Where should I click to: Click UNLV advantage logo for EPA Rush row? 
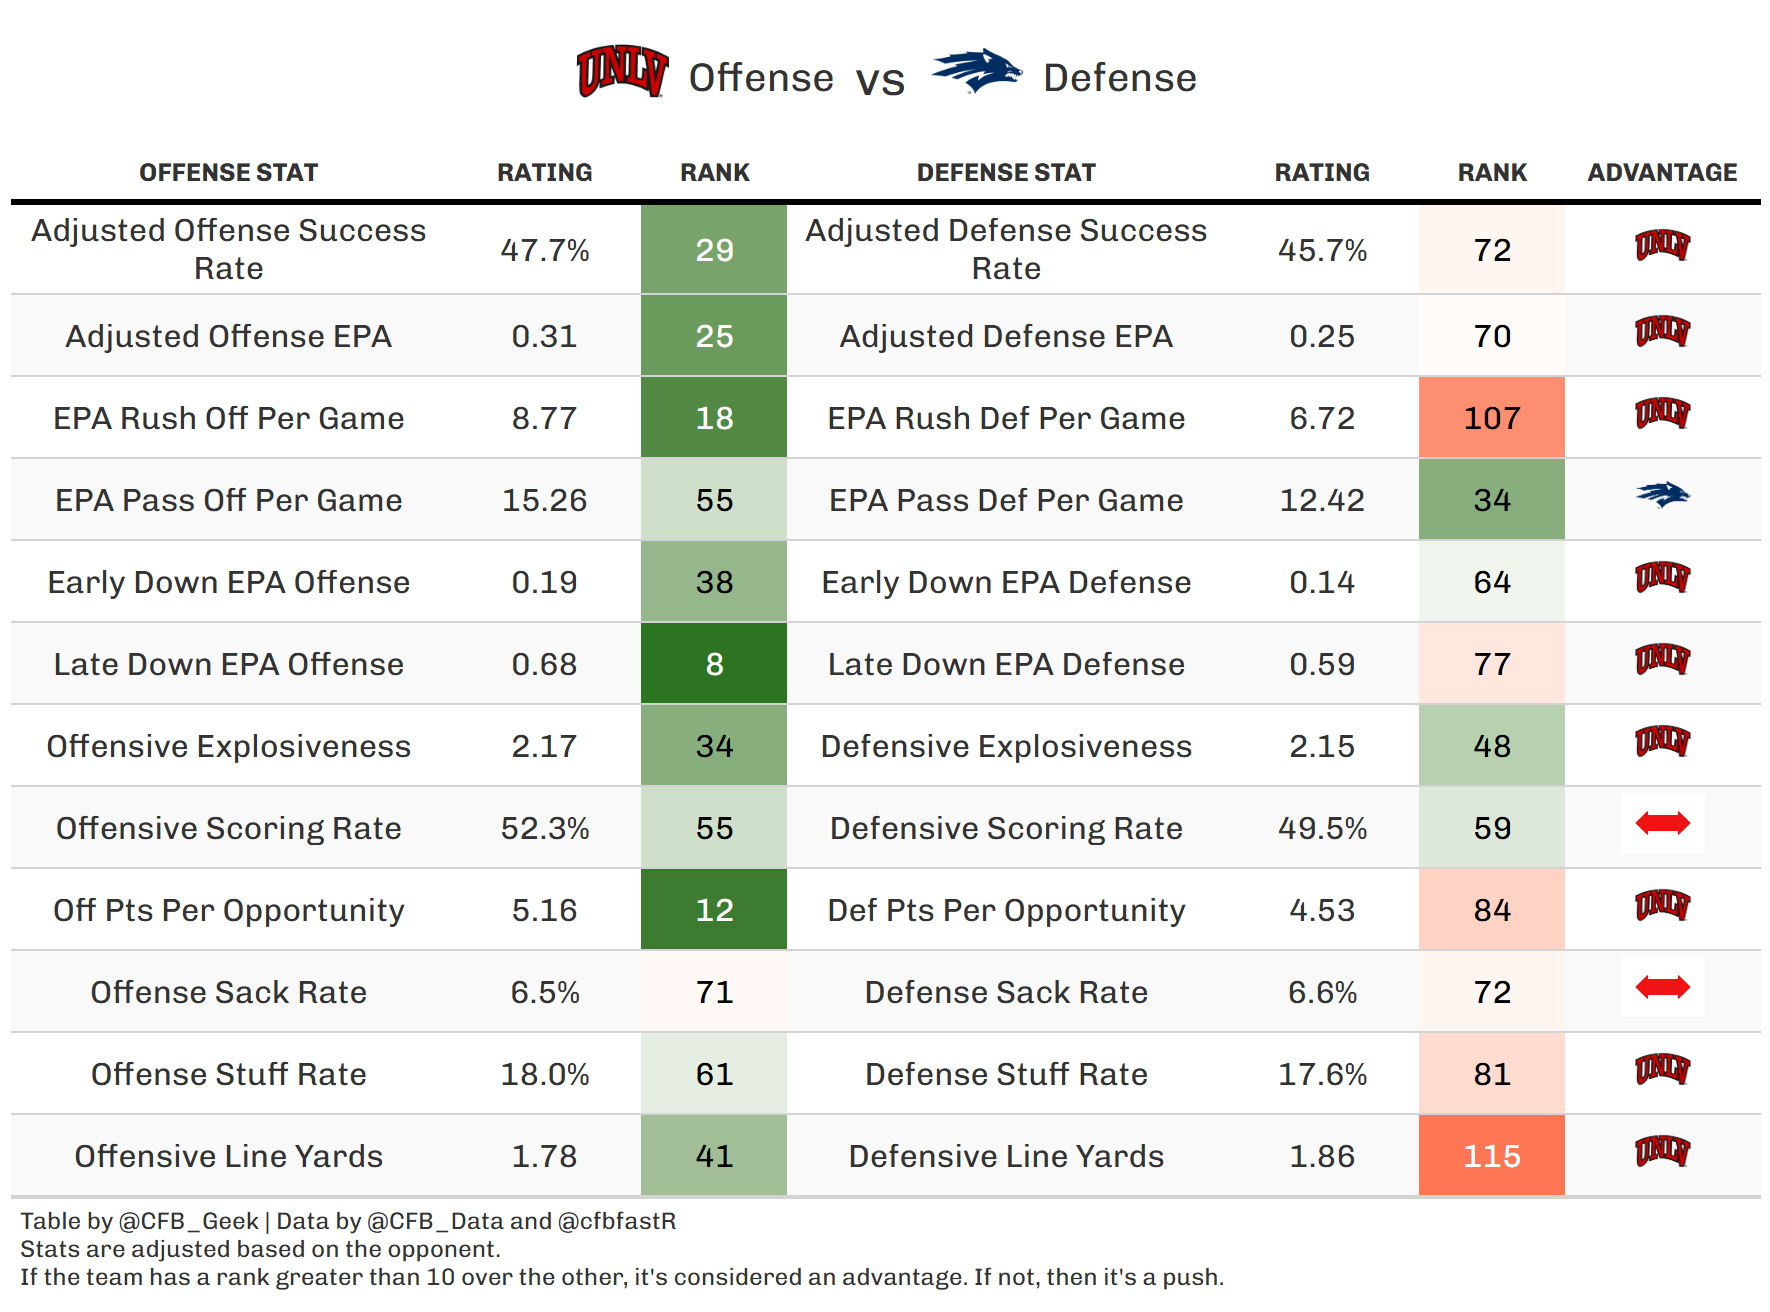pyautogui.click(x=1662, y=413)
